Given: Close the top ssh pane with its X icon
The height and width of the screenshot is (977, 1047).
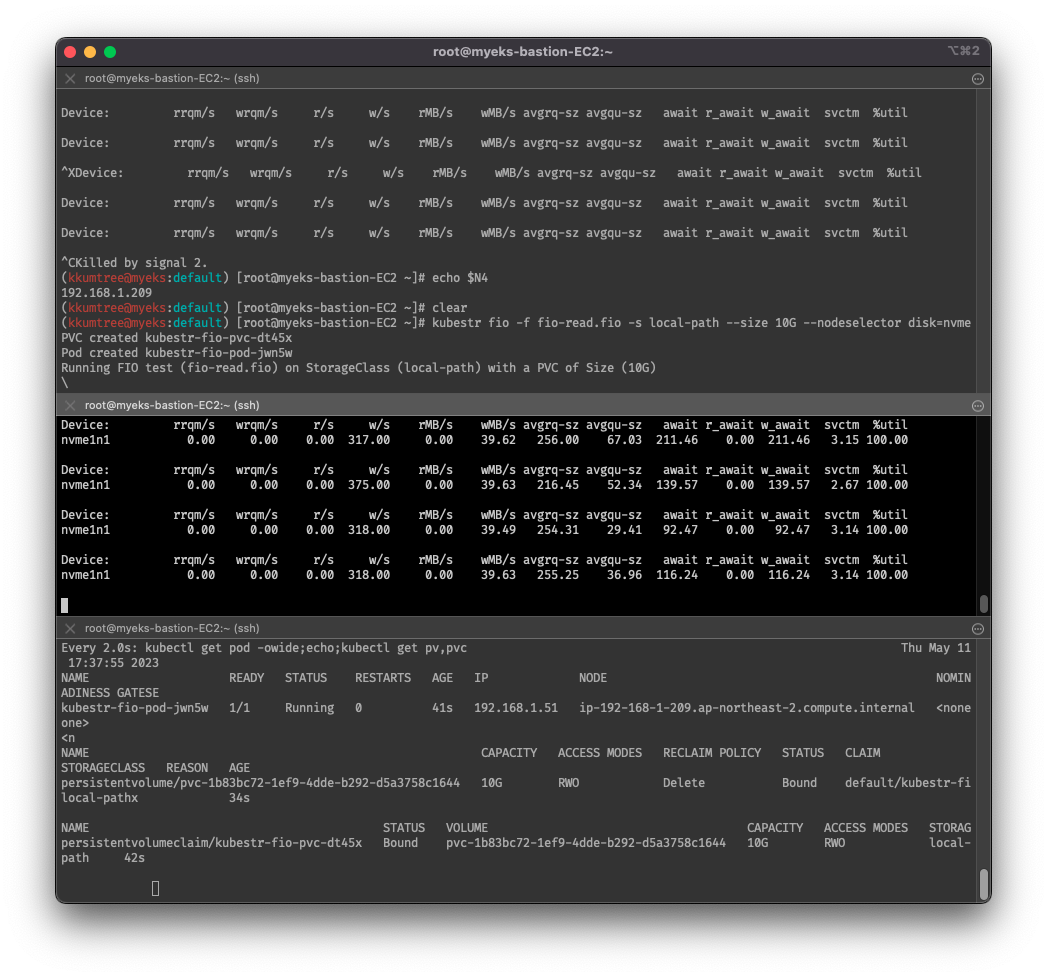Looking at the screenshot, I should pyautogui.click(x=70, y=78).
